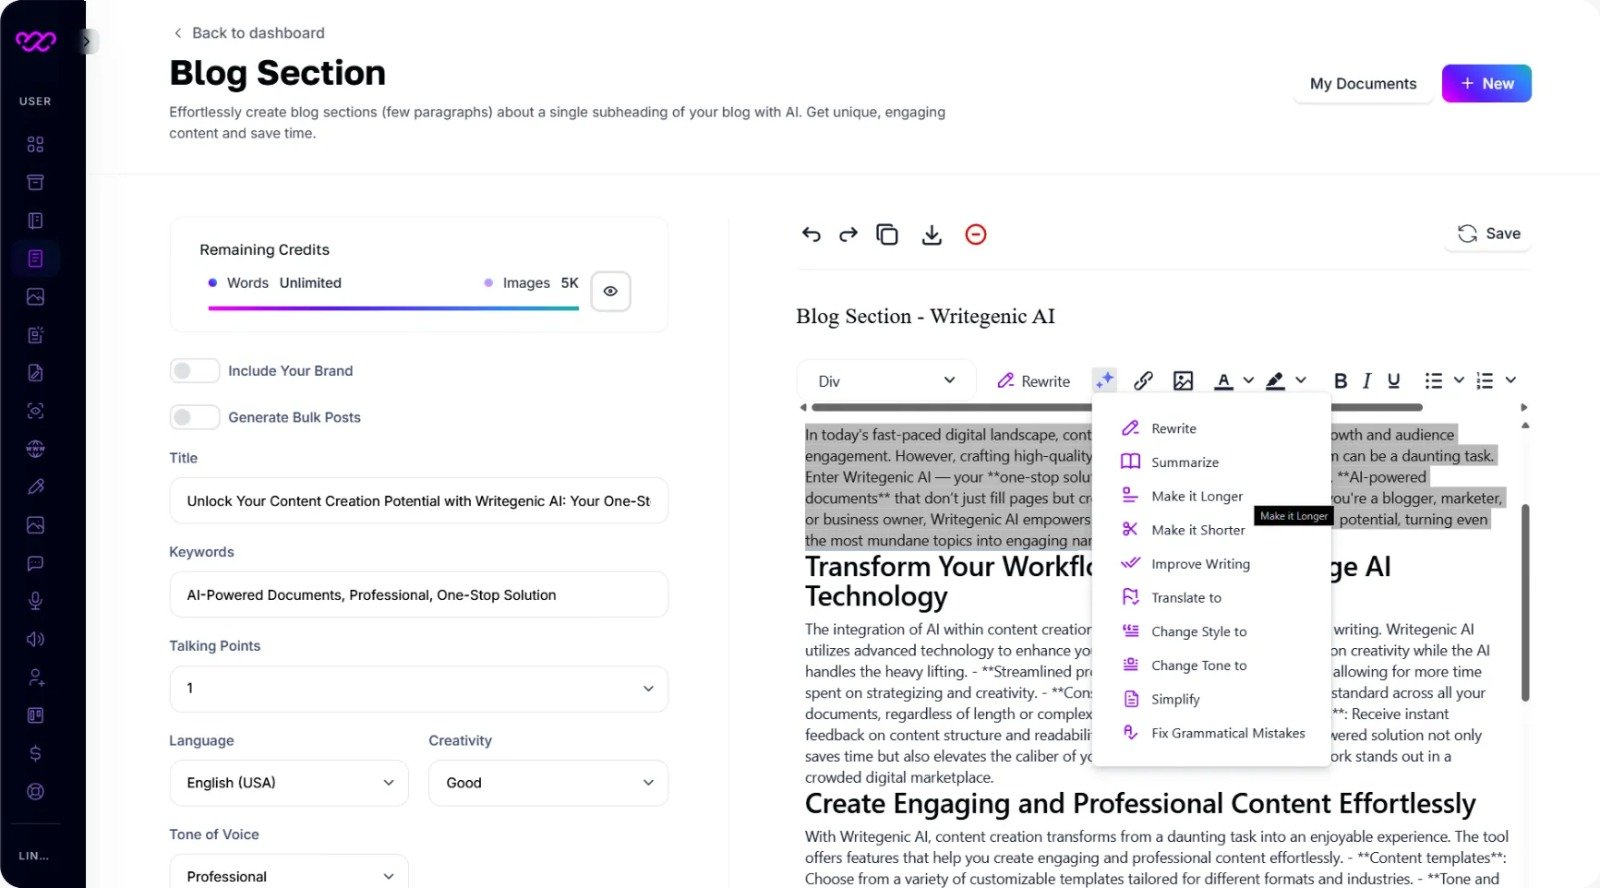Click the lifebuoy support sidebar icon
This screenshot has height=888, width=1600.
[x=35, y=791]
